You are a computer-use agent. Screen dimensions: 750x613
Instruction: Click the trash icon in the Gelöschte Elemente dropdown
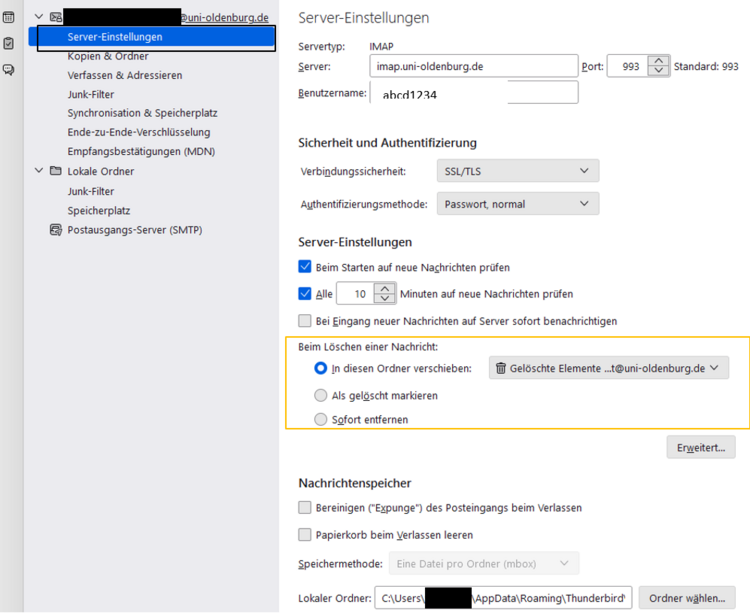coord(501,368)
